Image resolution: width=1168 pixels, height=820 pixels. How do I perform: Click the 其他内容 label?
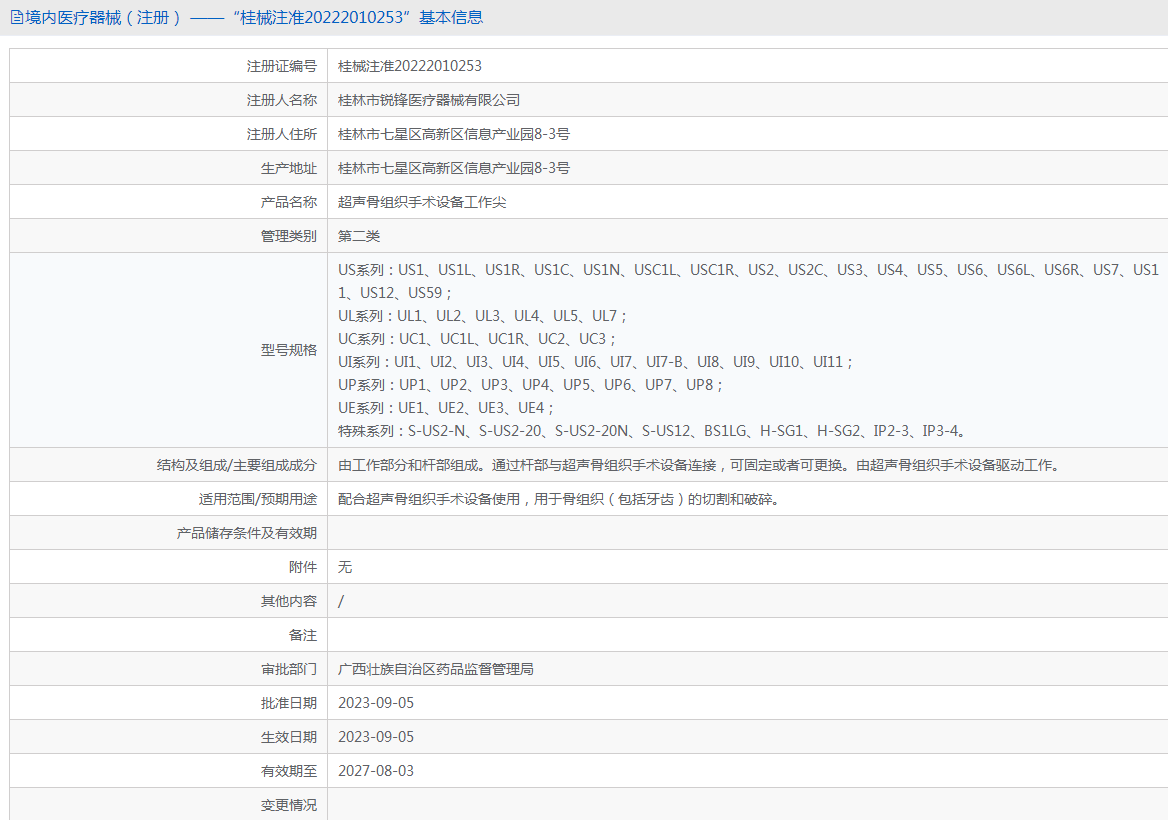click(288, 601)
